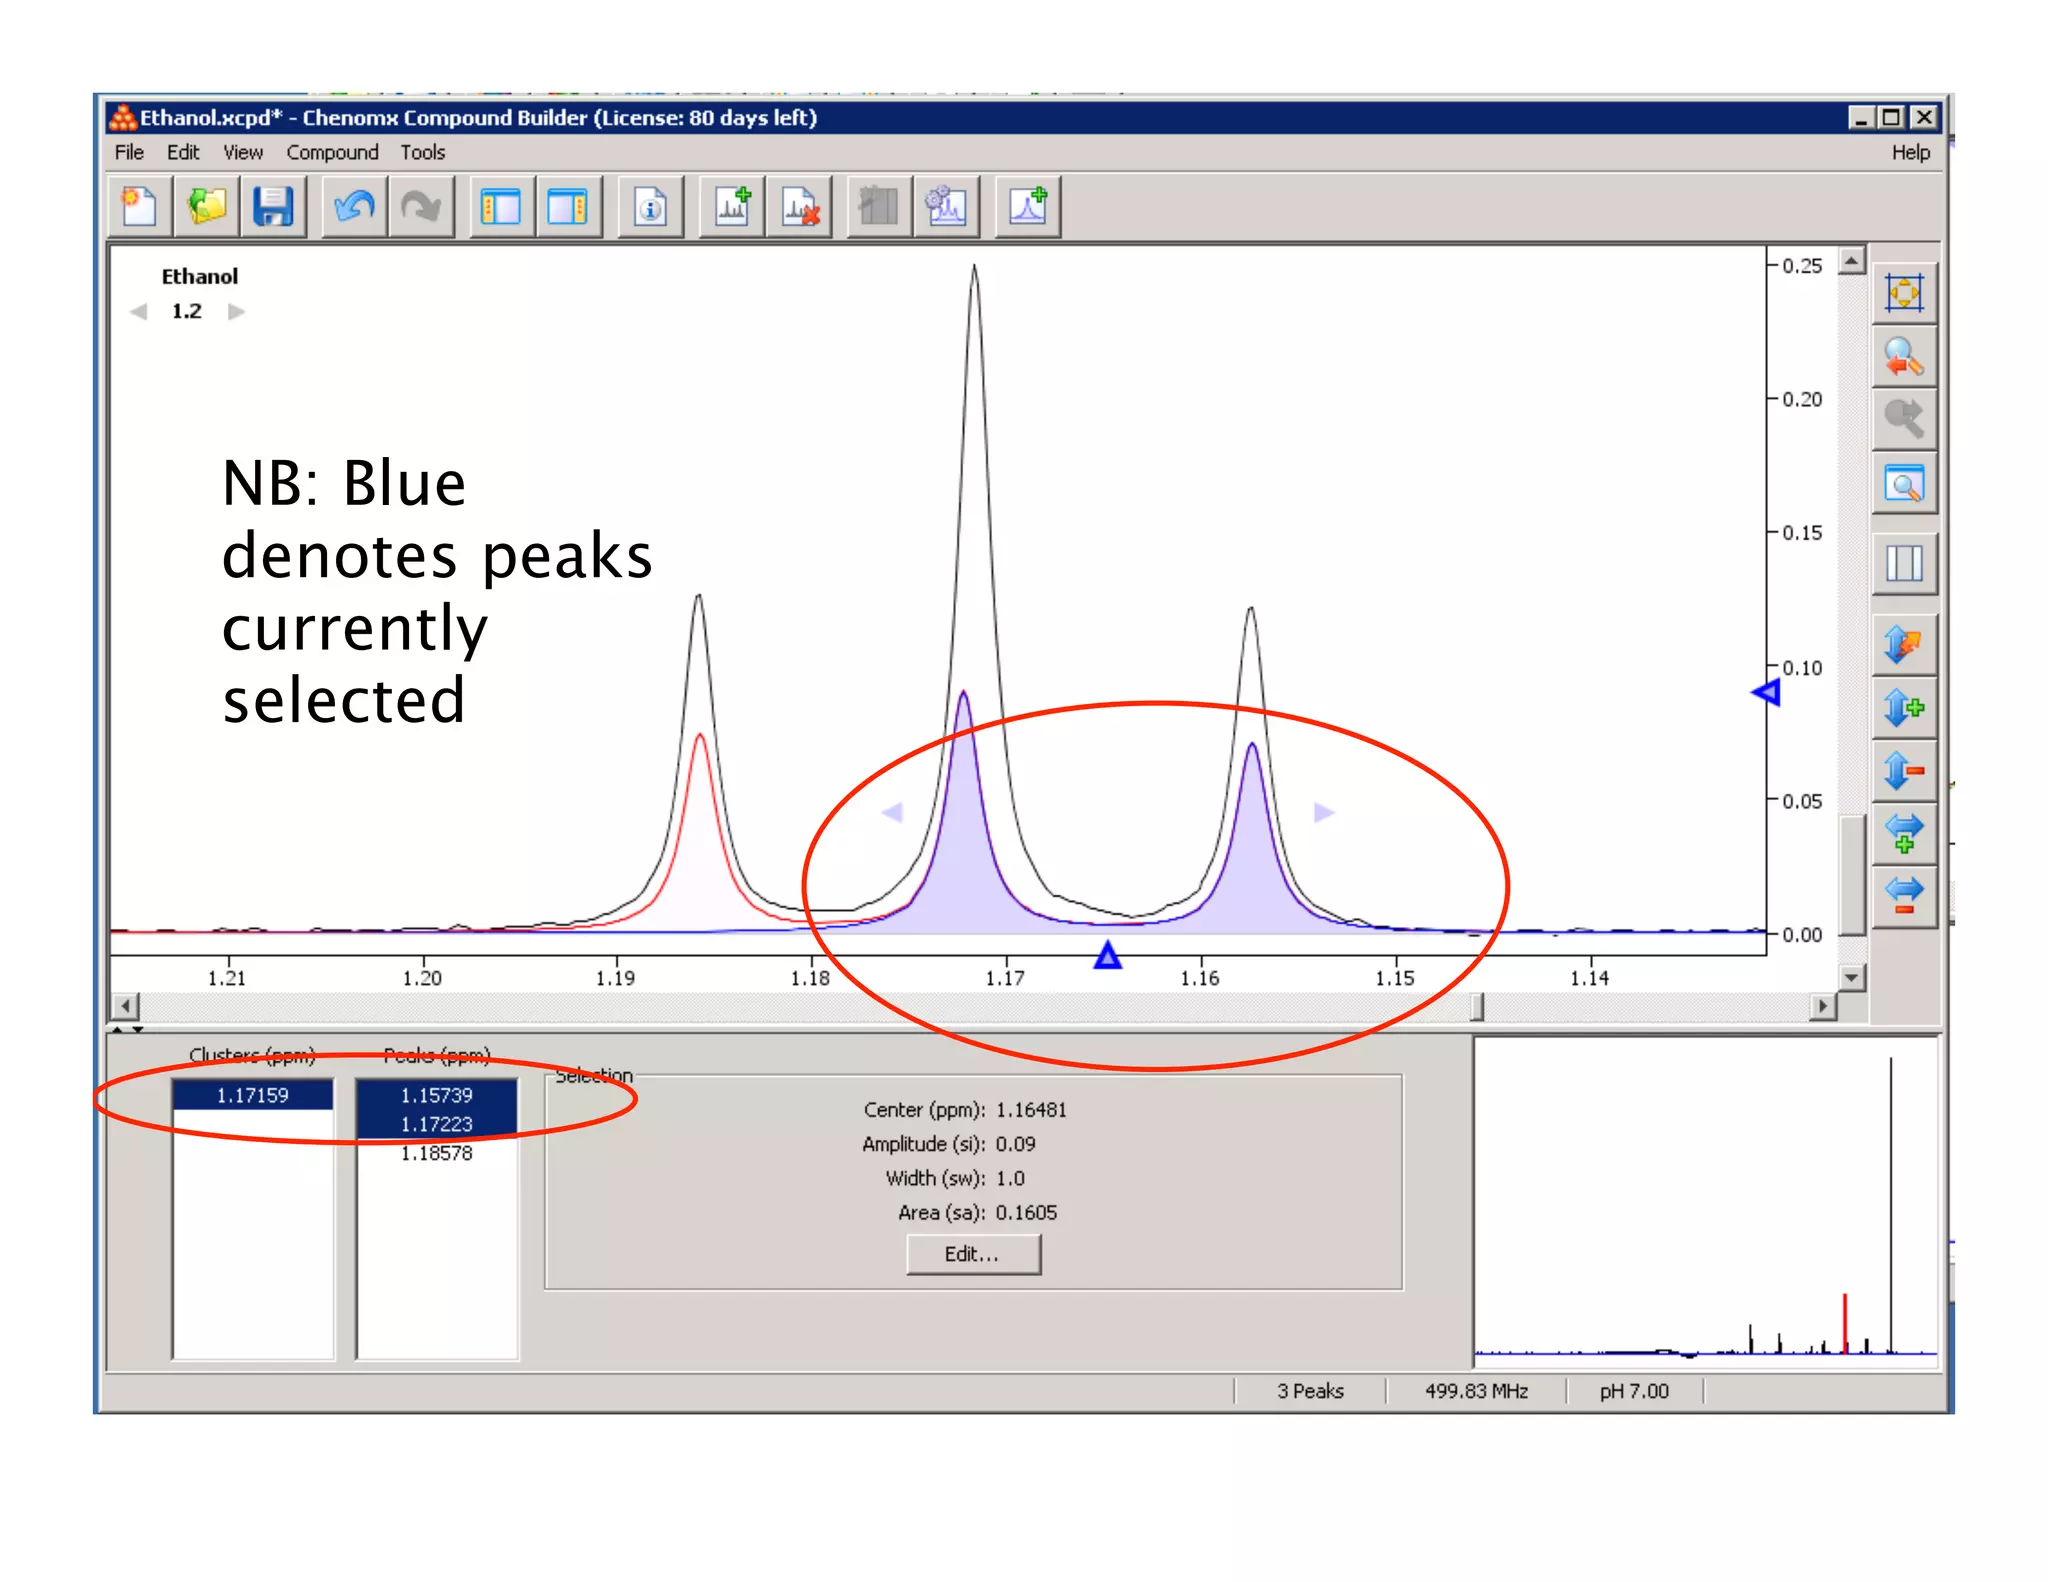Select the zoom-to-fit full view icon
The width and height of the screenshot is (2048, 1582).
1904,293
